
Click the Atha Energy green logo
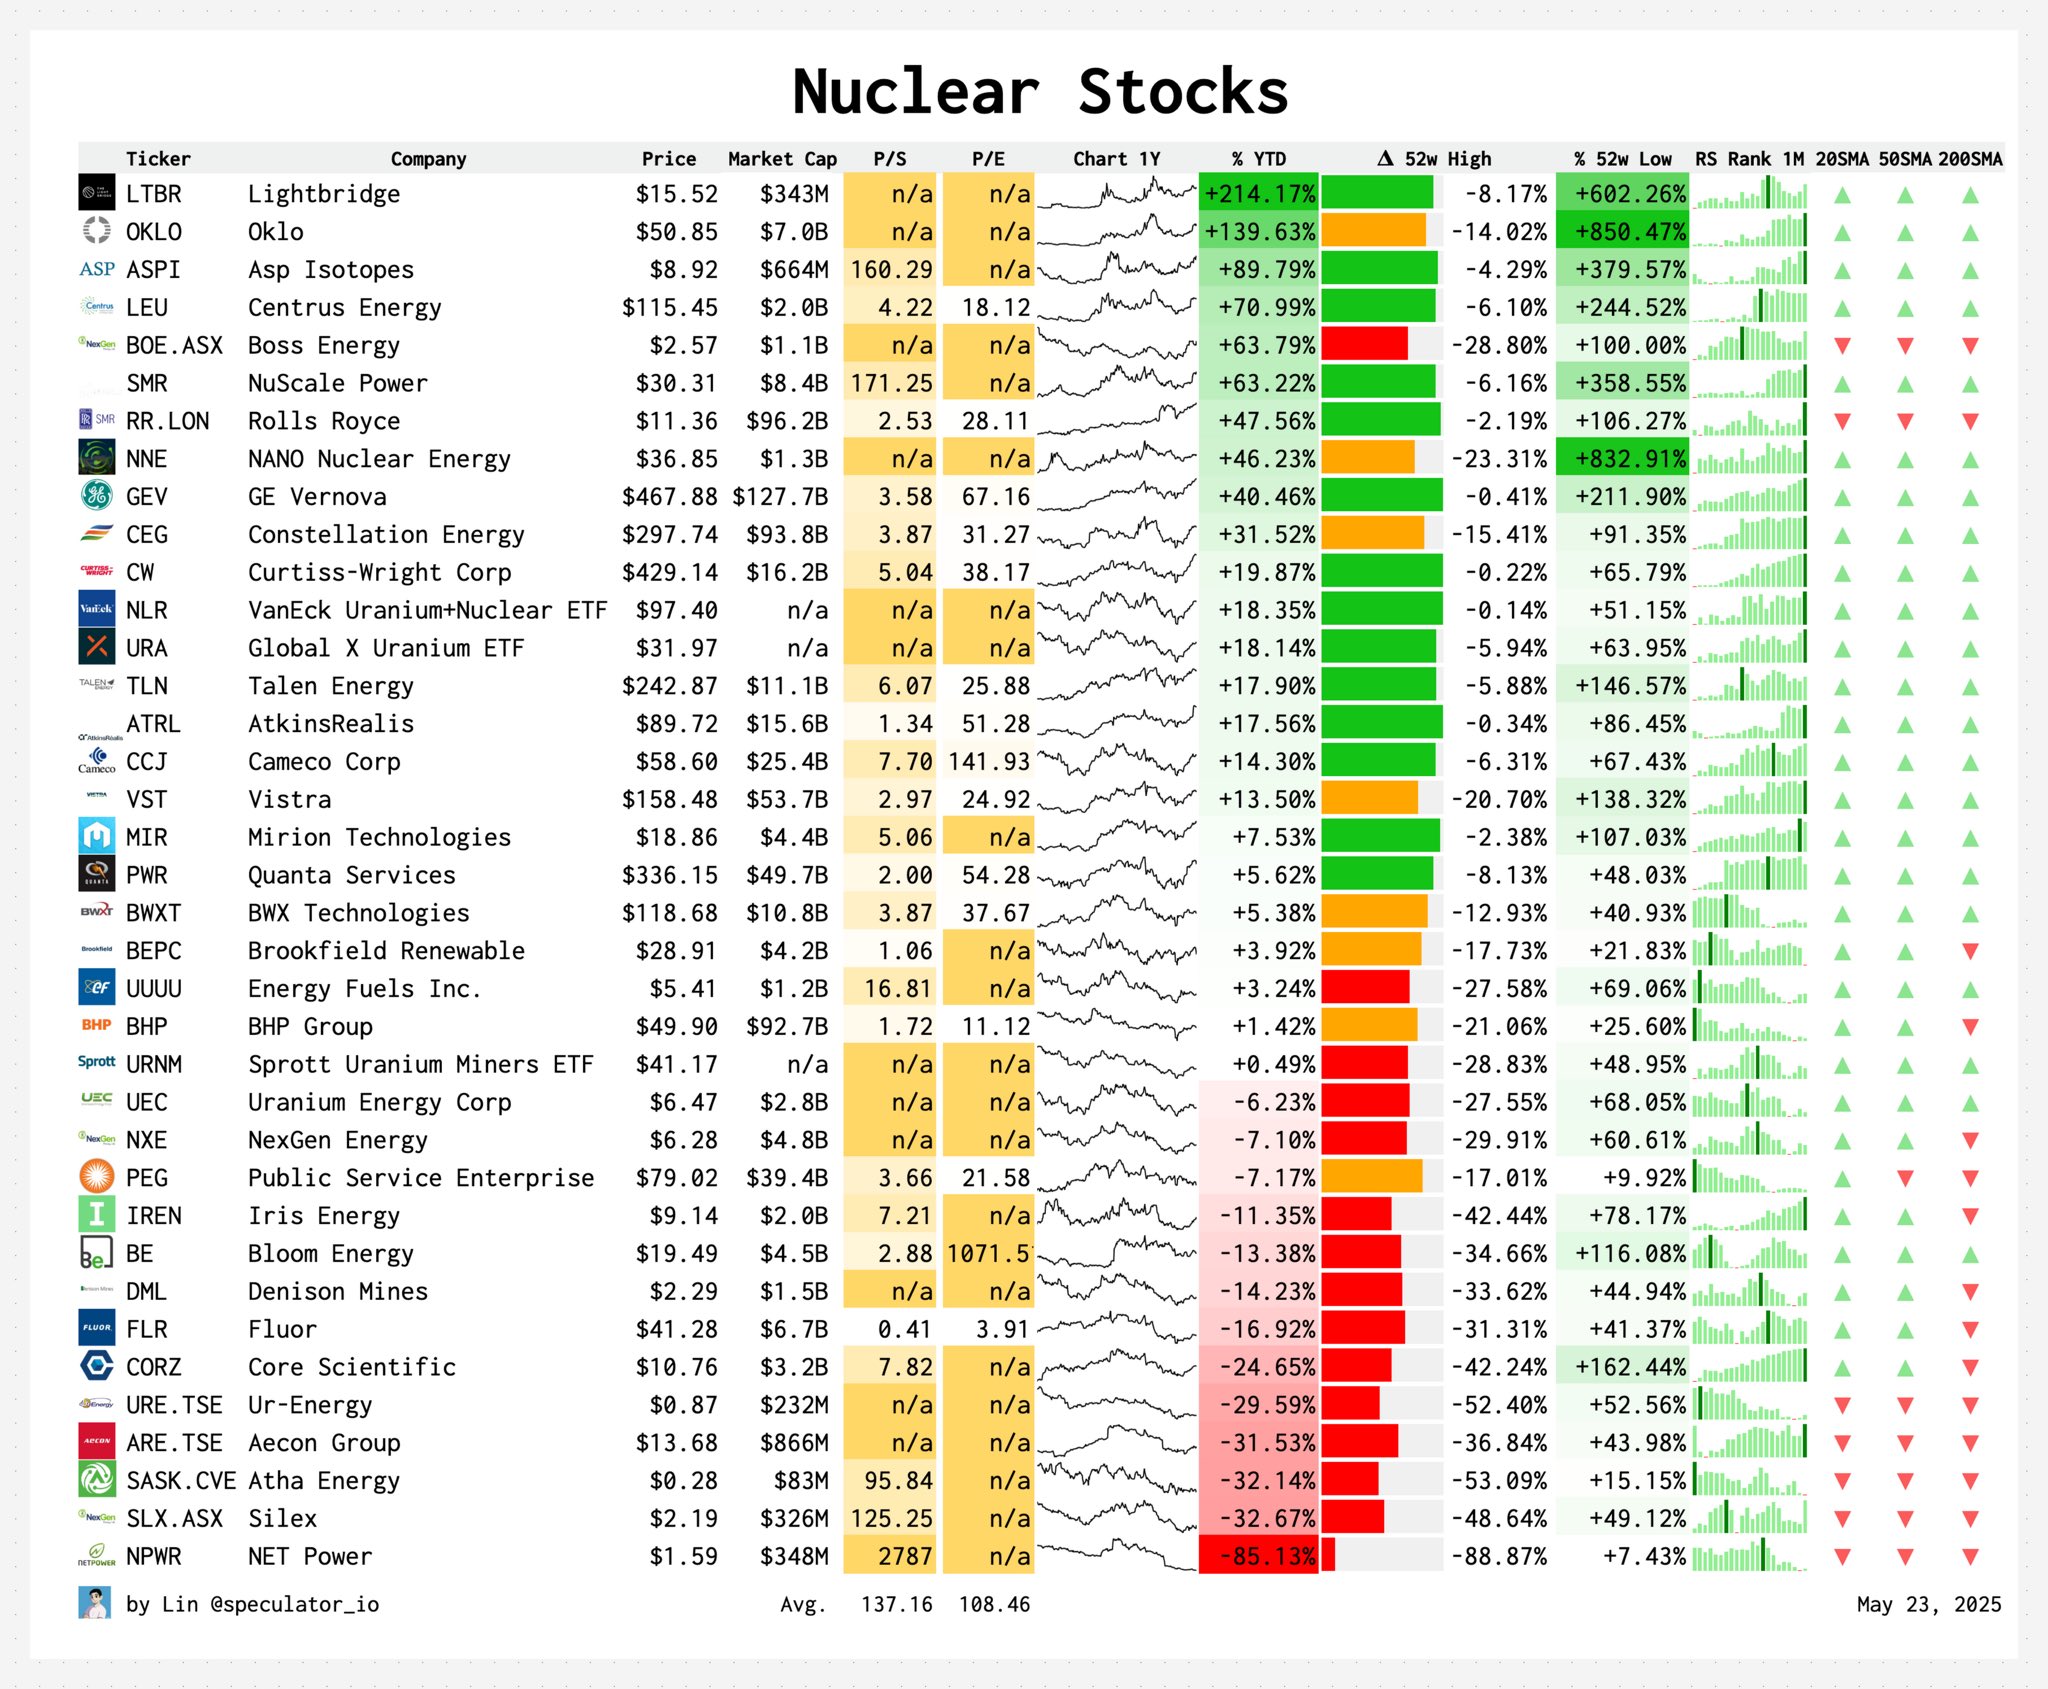pos(97,1480)
